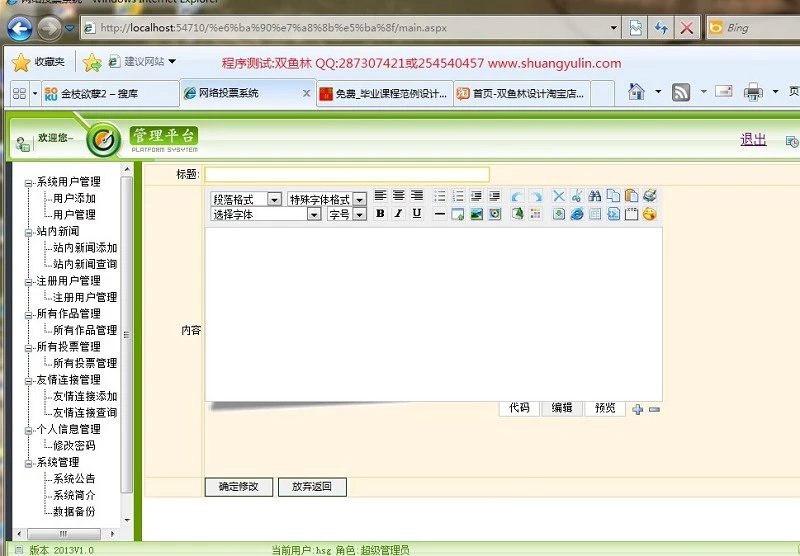Open RSS feeds icon

tap(681, 92)
